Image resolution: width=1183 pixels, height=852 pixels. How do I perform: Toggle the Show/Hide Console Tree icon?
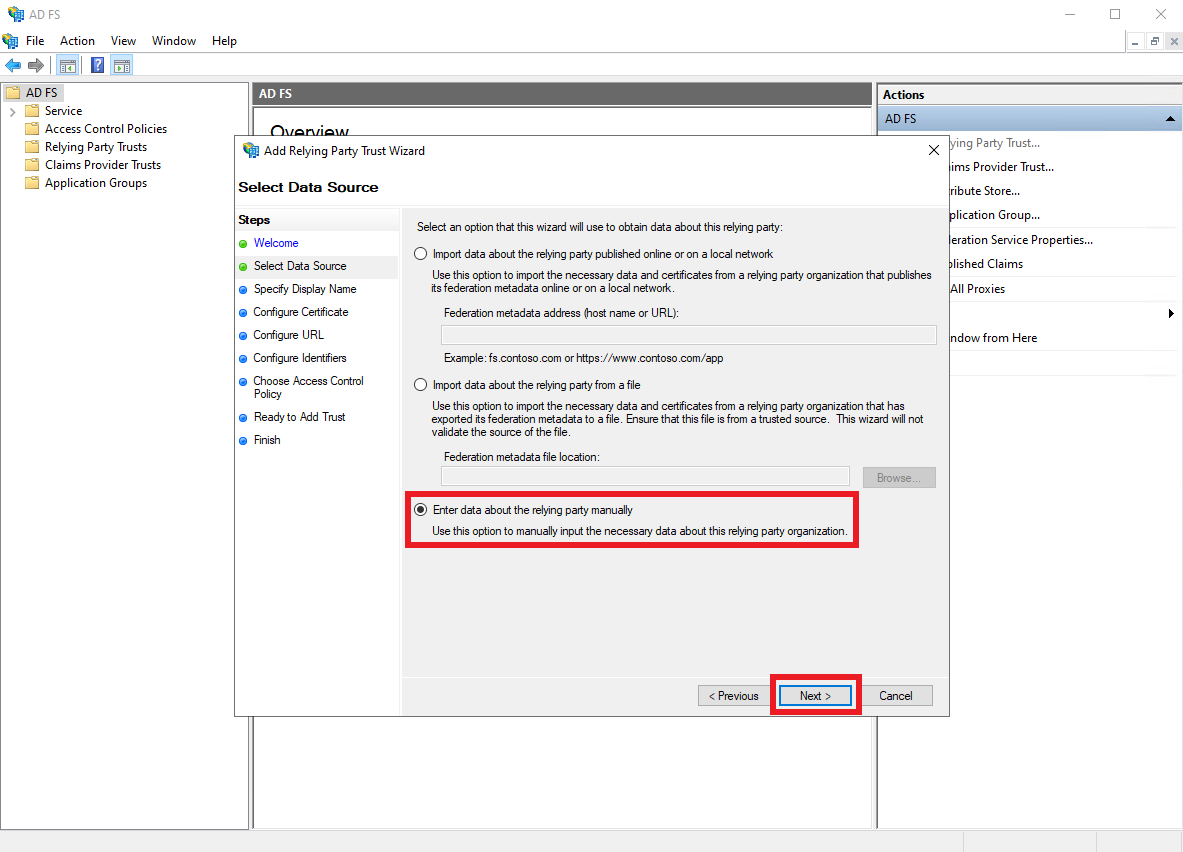click(x=68, y=66)
